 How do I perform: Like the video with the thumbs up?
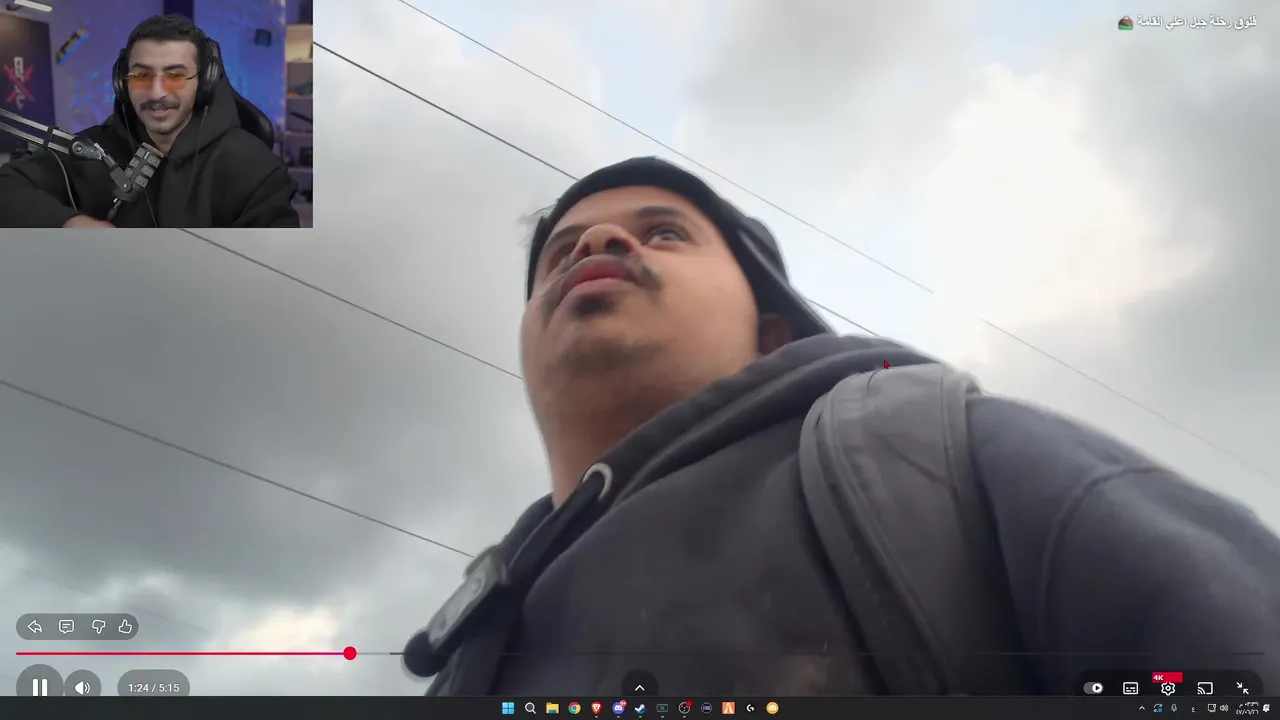[x=125, y=627]
